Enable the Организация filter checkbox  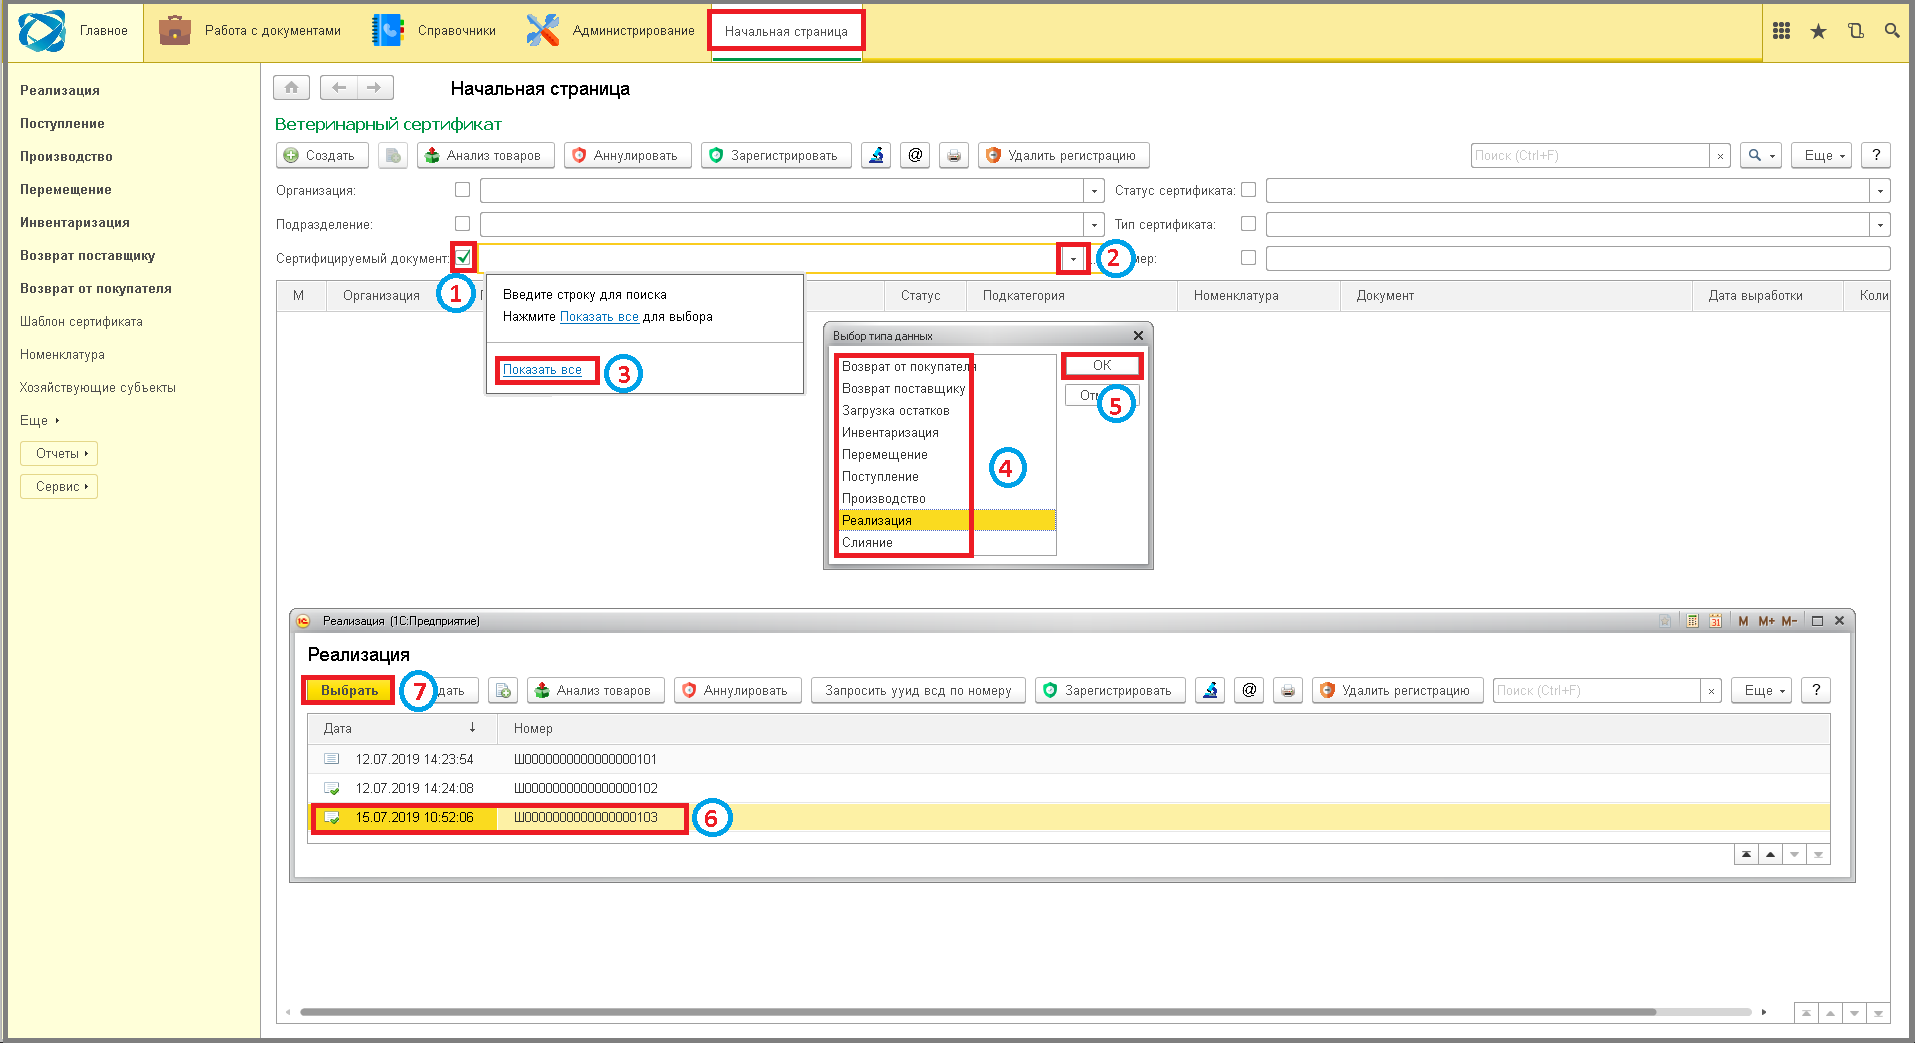pyautogui.click(x=462, y=190)
